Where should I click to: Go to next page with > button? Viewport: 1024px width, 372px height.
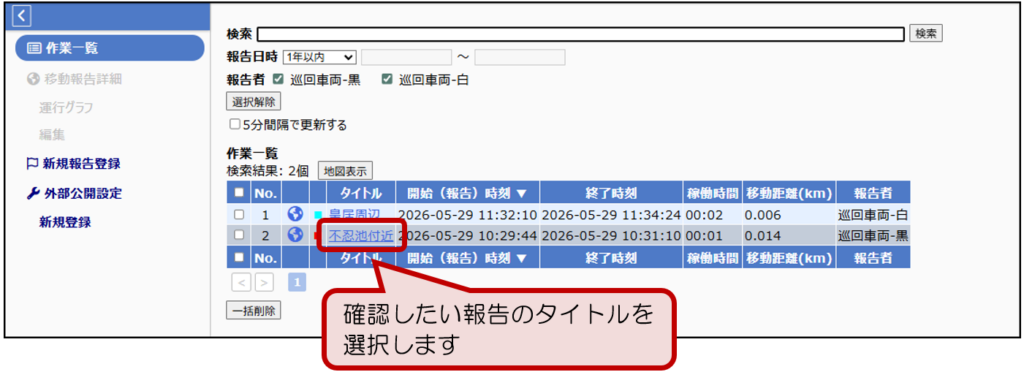(x=264, y=283)
